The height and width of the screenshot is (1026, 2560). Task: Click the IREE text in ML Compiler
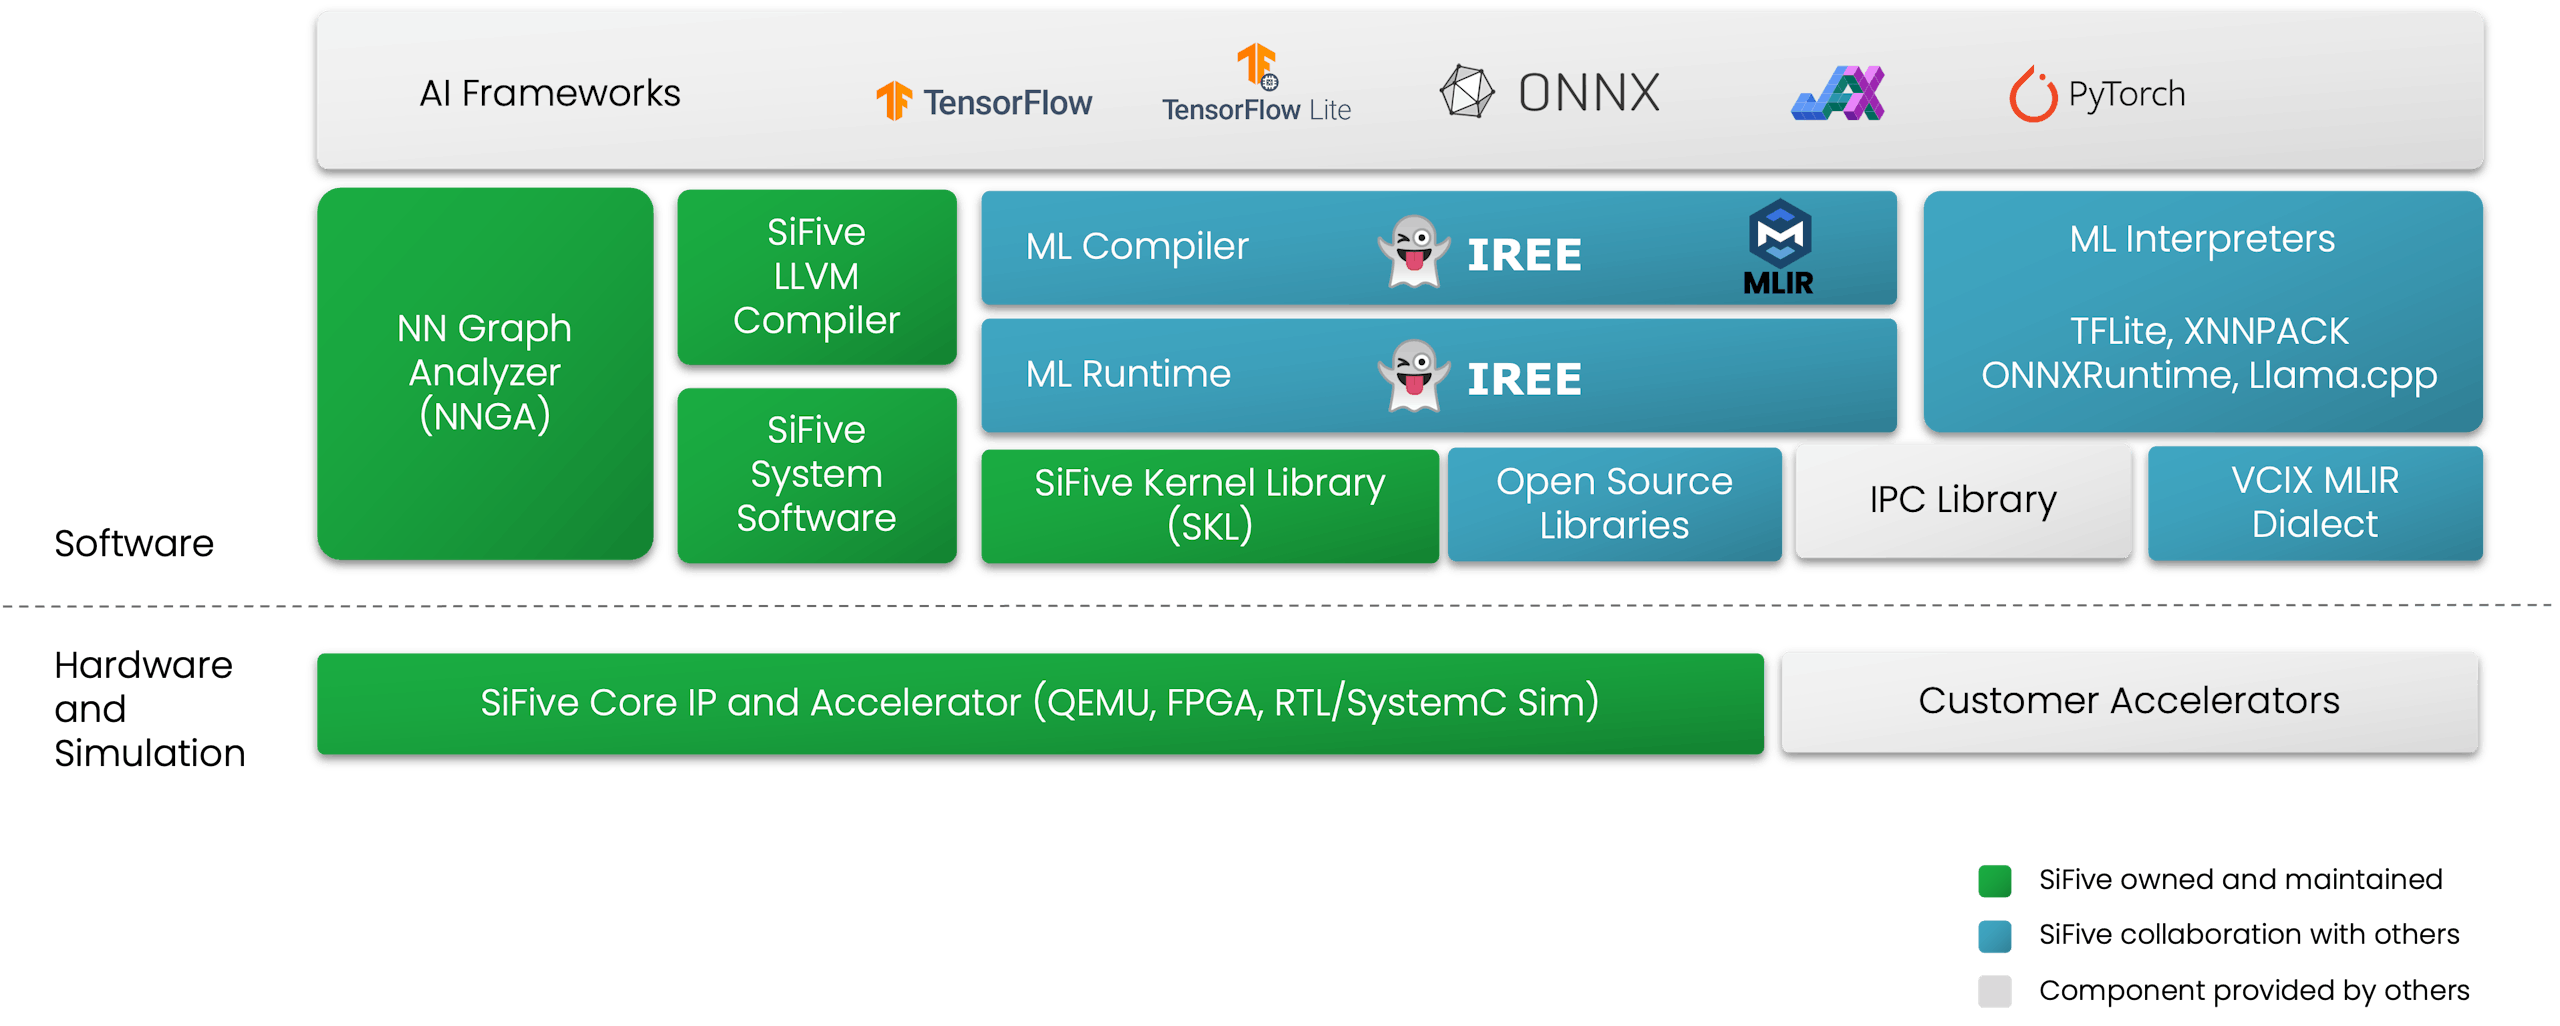pos(1524,254)
